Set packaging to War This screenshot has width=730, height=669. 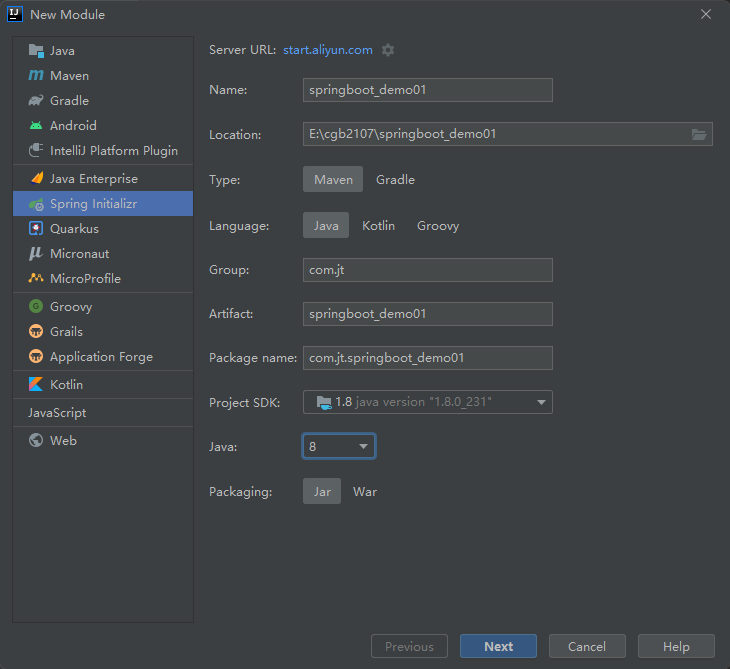pos(365,492)
